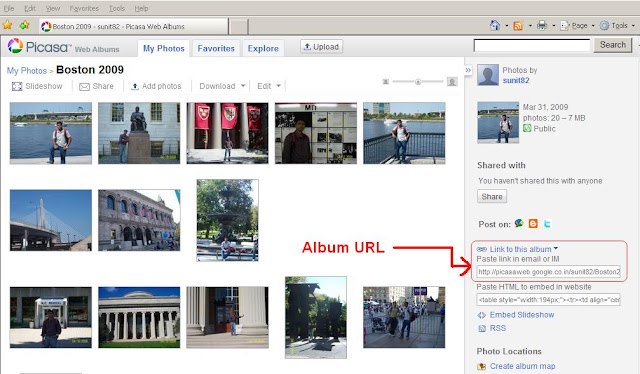Click the Favorites star icon in browser toolbar
Image resolution: width=640 pixels, height=374 pixels.
coord(7,26)
